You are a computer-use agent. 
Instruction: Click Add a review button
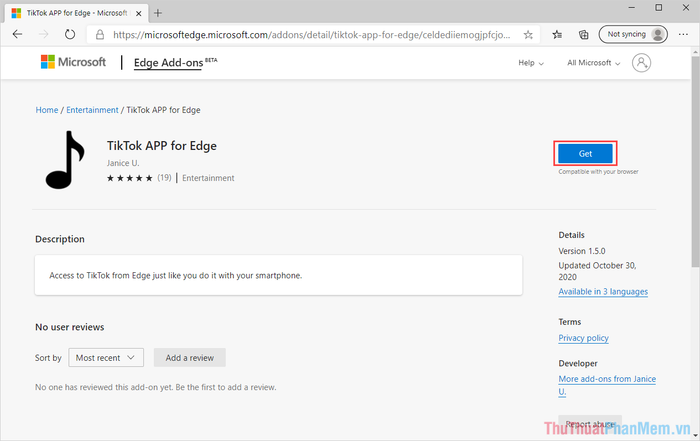coord(190,358)
